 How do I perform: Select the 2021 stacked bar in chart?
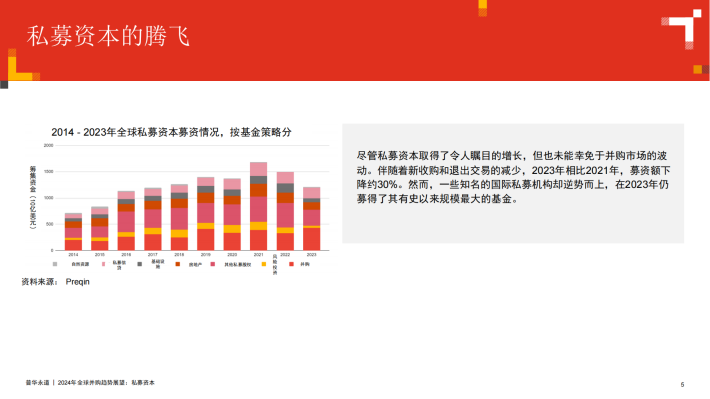coord(259,206)
